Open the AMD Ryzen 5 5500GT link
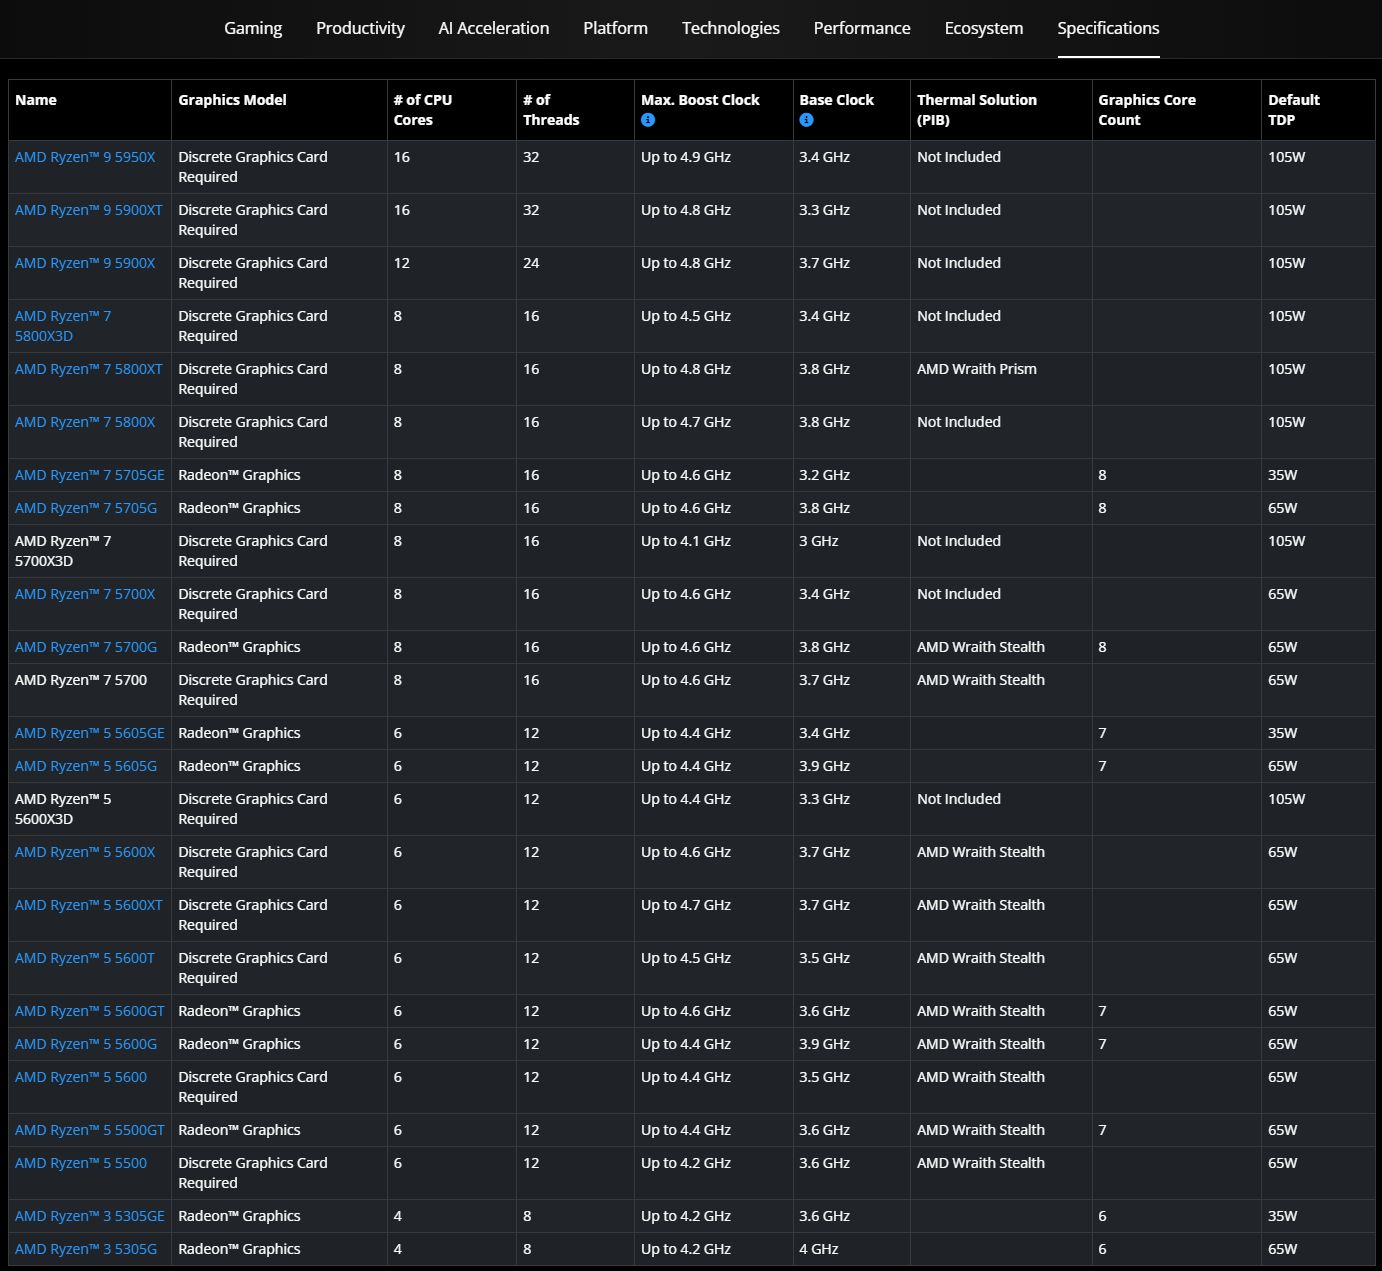The height and width of the screenshot is (1271, 1382). pos(90,1130)
